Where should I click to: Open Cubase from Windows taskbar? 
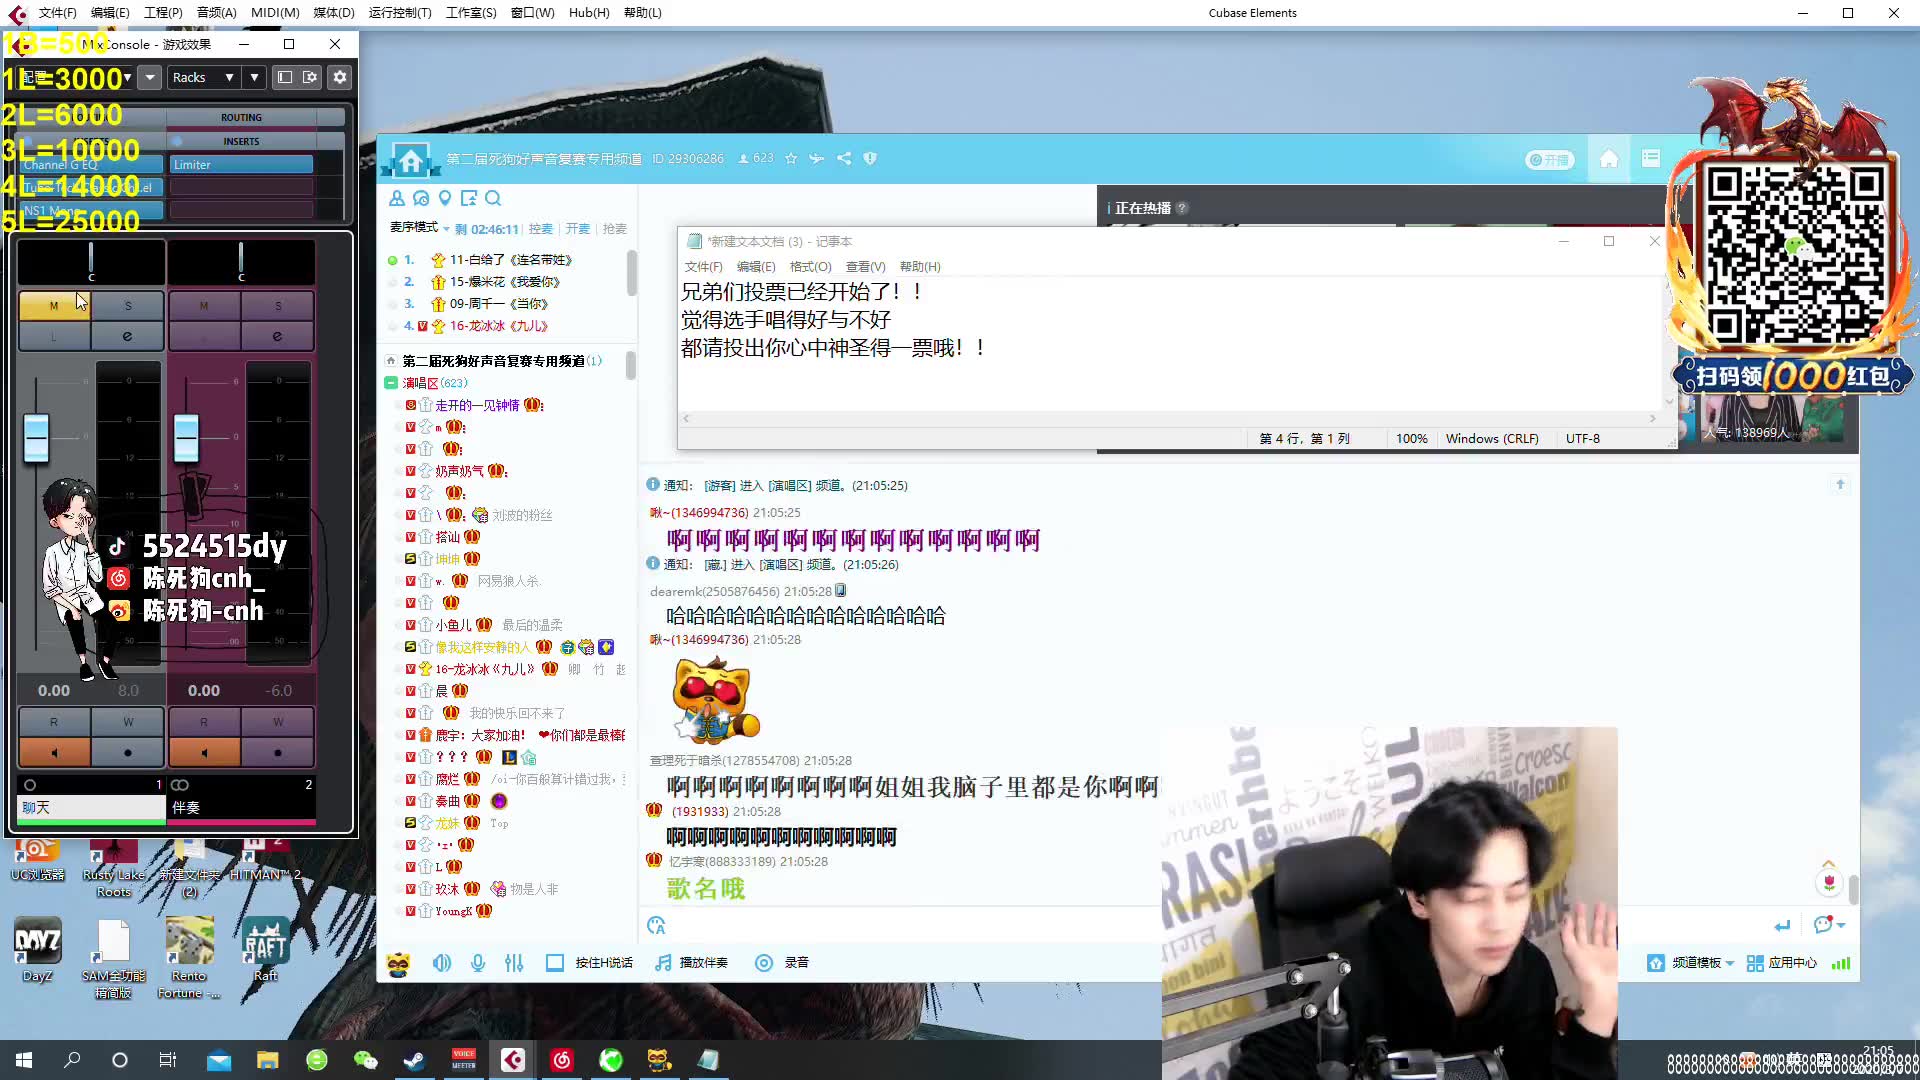tap(513, 1060)
